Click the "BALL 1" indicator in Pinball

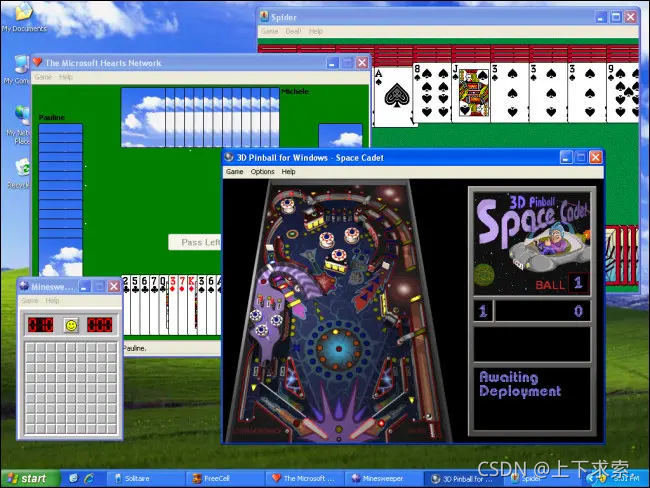click(561, 284)
